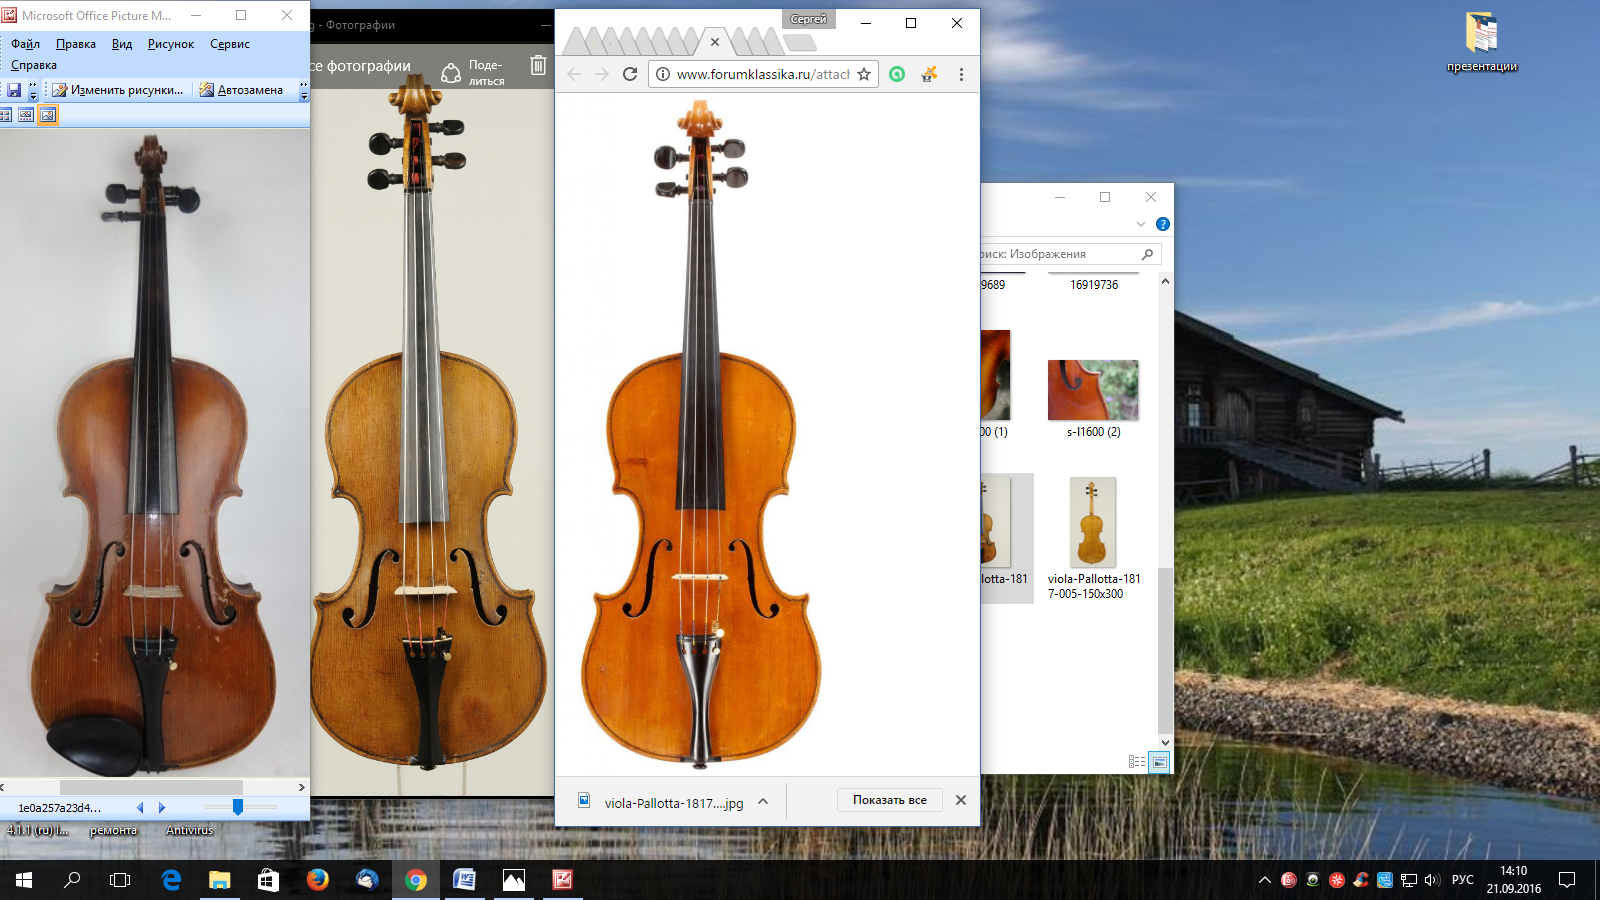Click the delete trash icon in Photos
1600x900 pixels.
(538, 66)
